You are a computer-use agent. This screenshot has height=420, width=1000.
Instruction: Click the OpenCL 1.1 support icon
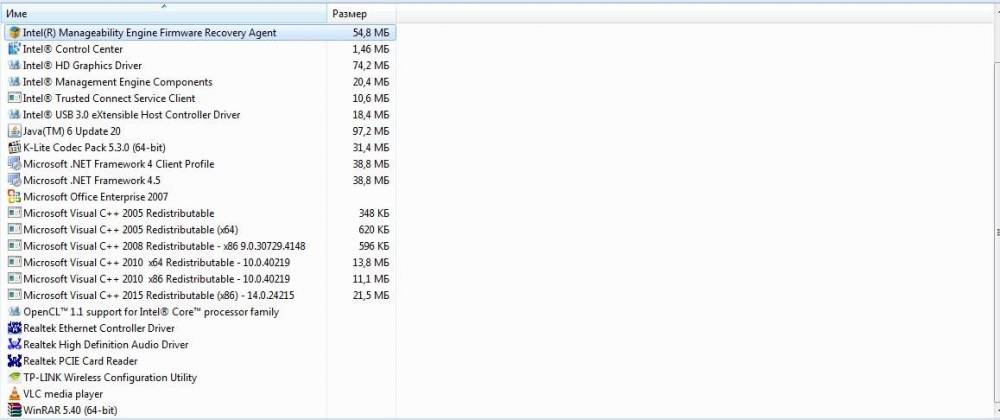tap(14, 312)
